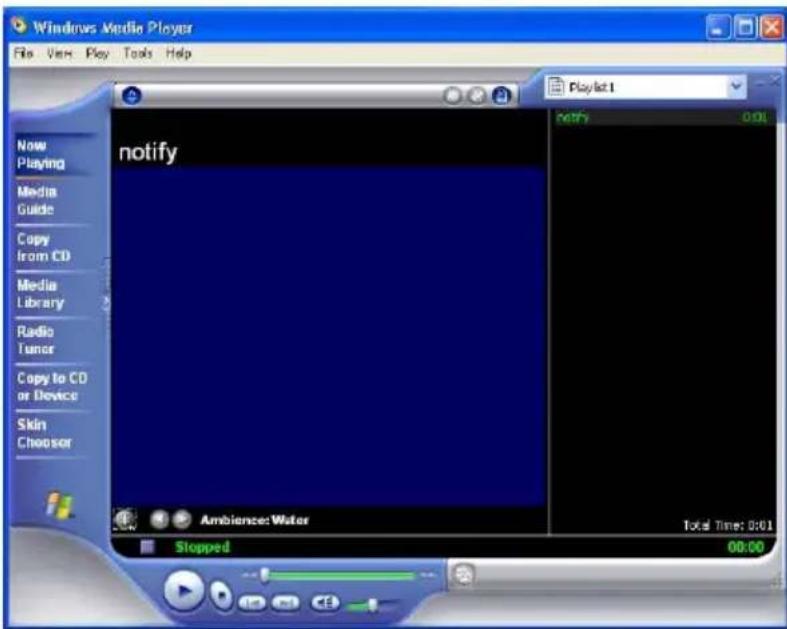Open the Copy to CD or Device tab
The image size is (787, 629).
coord(52,387)
